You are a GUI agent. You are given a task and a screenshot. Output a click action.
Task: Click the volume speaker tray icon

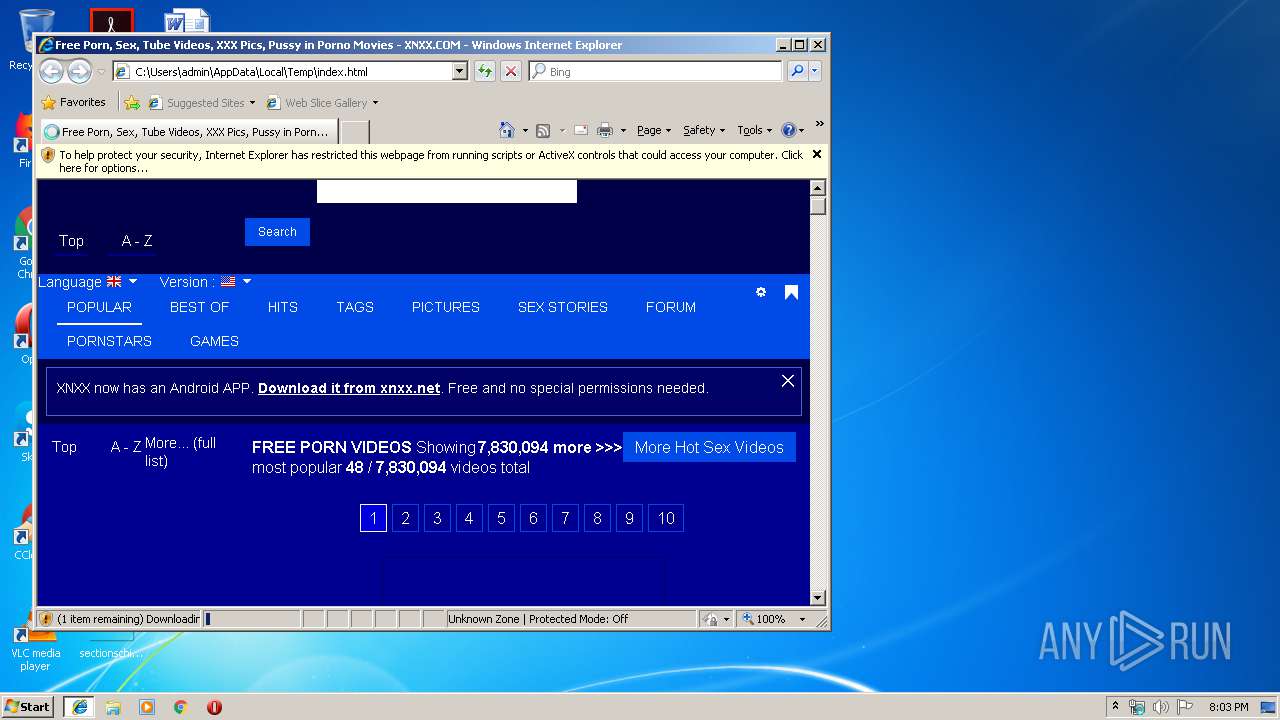[1160, 706]
